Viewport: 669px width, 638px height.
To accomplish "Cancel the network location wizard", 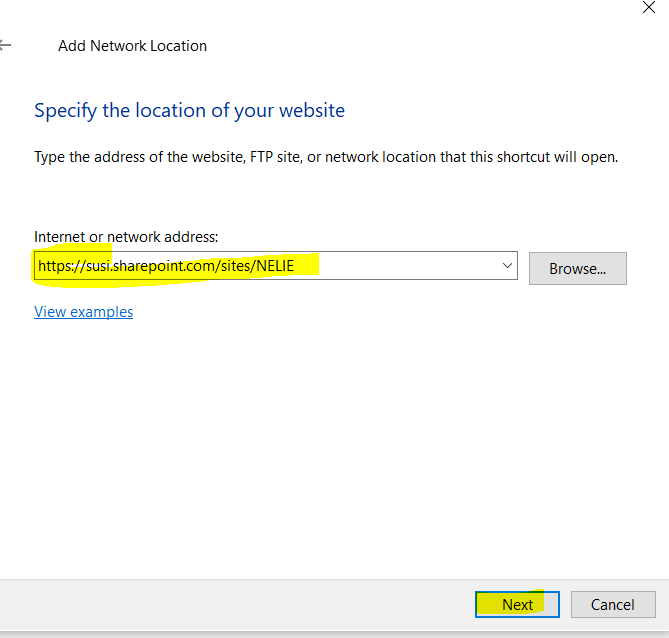I will tap(612, 604).
